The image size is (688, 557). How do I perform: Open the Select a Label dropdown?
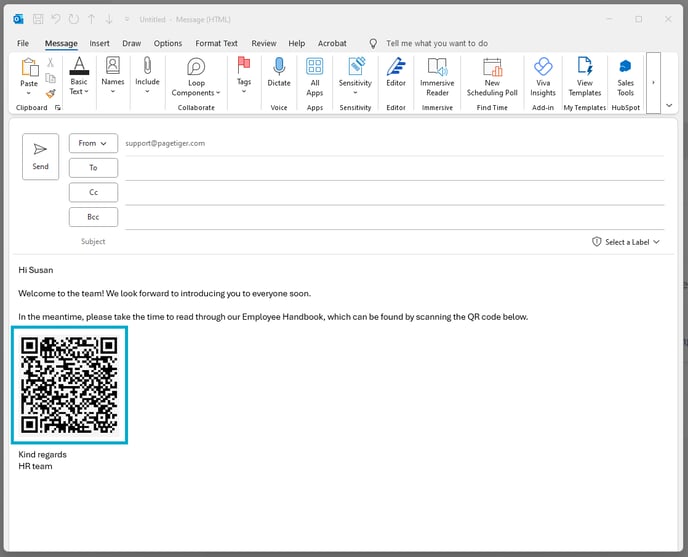click(x=626, y=242)
